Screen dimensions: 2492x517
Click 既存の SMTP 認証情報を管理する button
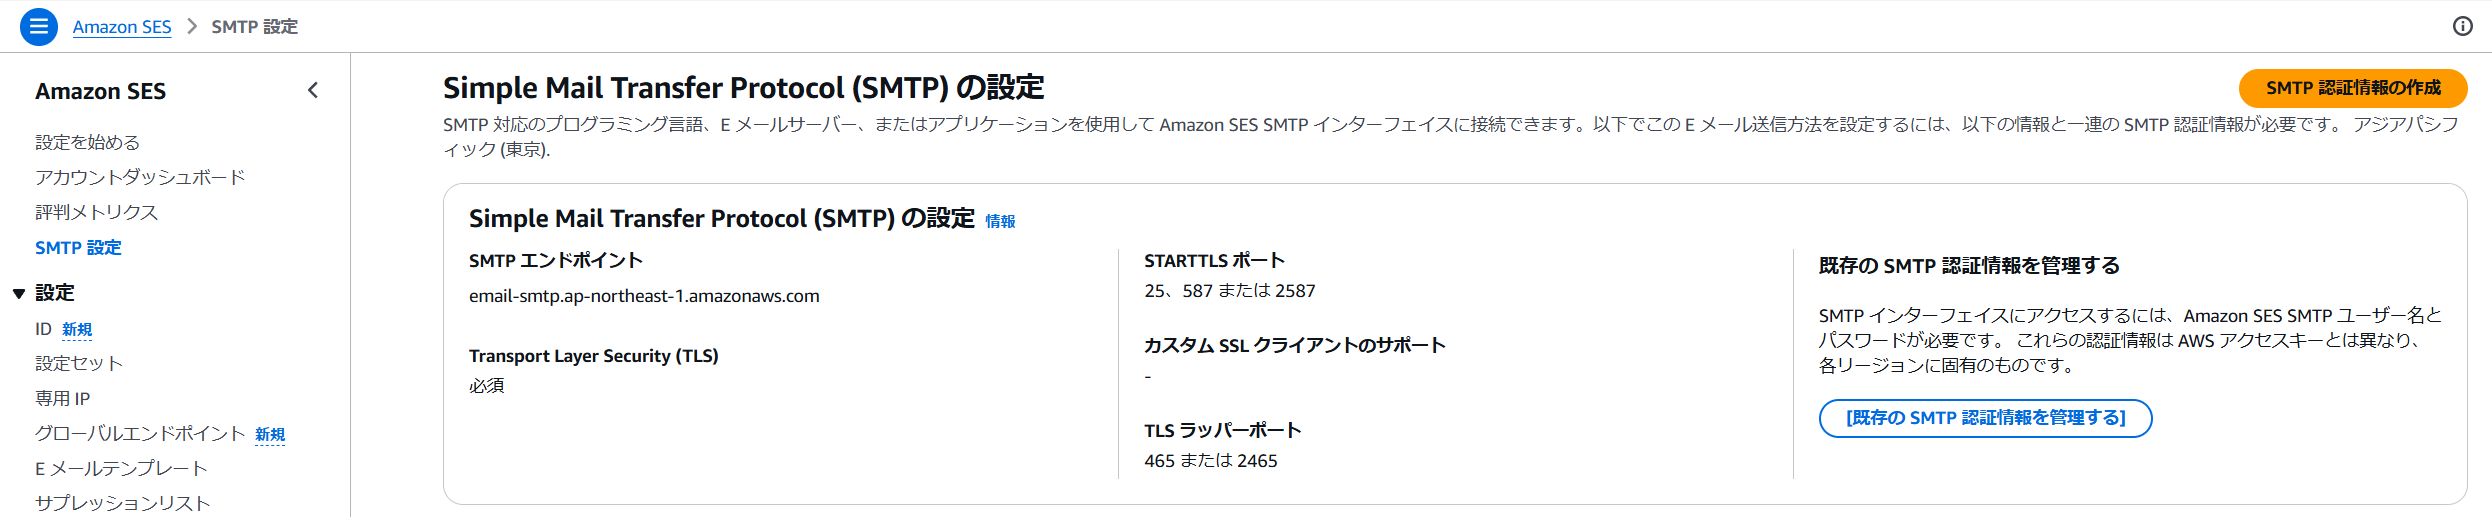pyautogui.click(x=1984, y=418)
